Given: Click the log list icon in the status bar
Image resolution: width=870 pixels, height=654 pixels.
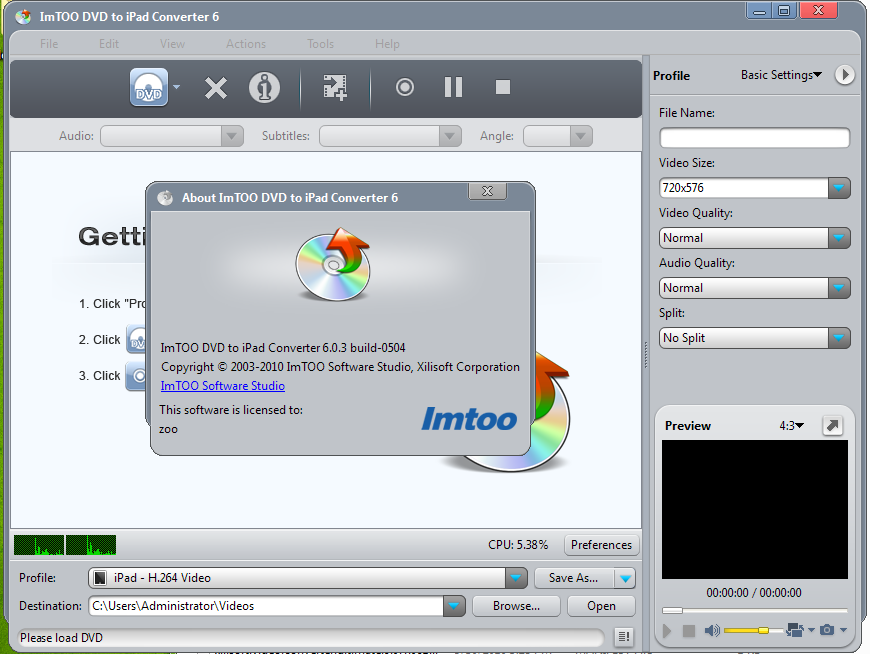Looking at the screenshot, I should 624,637.
